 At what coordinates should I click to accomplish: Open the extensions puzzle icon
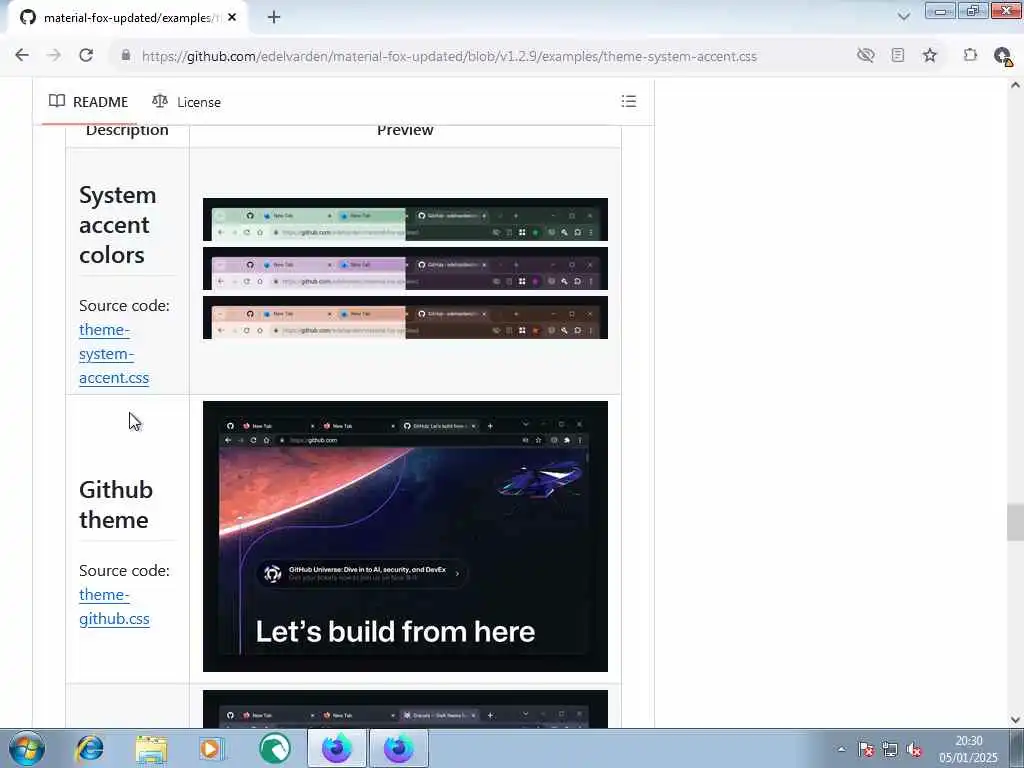tap(970, 56)
